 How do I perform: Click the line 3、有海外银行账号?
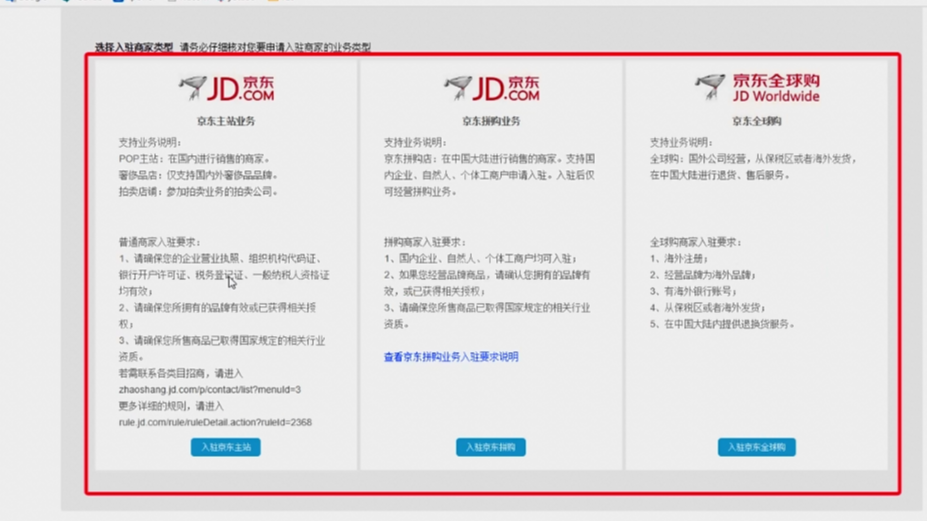pos(693,291)
